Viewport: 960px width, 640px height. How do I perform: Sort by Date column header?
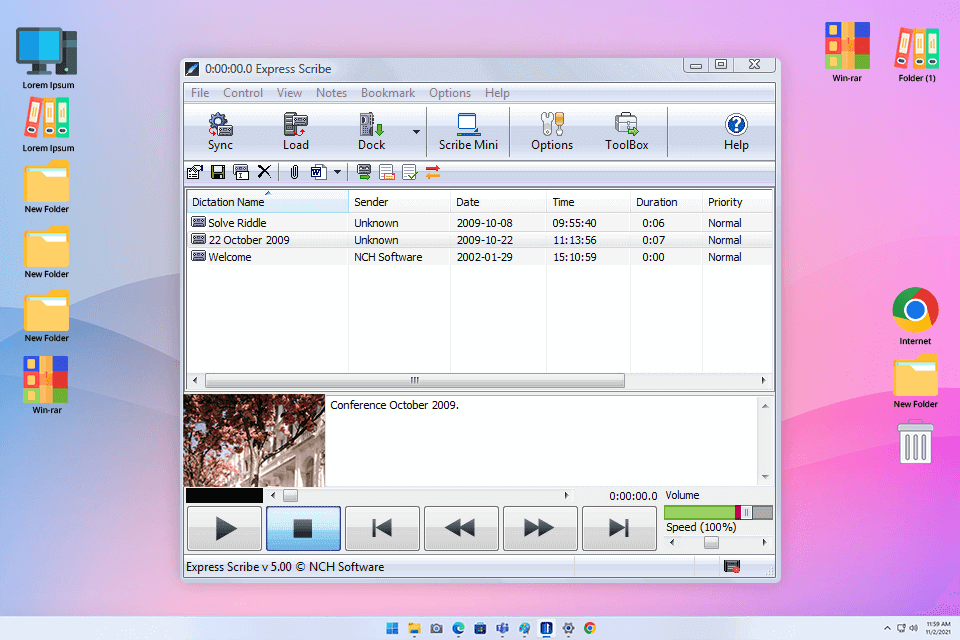498,201
